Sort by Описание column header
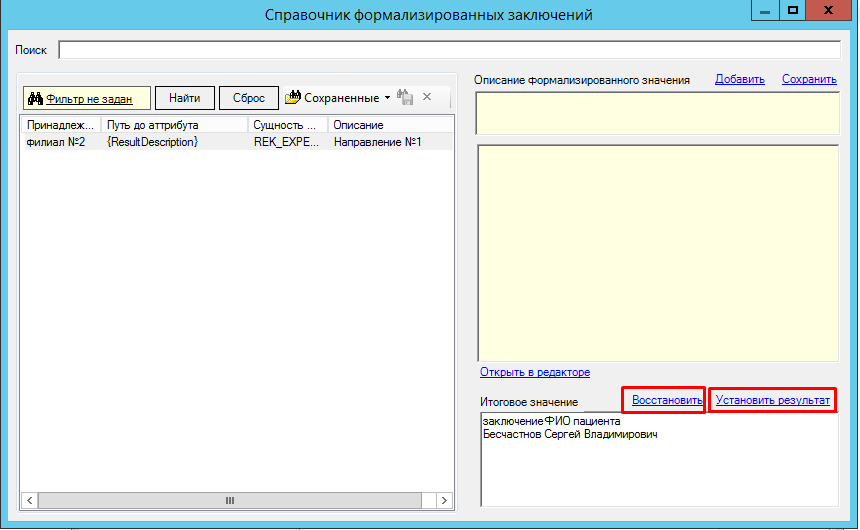This screenshot has width=860, height=530. [x=385, y=125]
